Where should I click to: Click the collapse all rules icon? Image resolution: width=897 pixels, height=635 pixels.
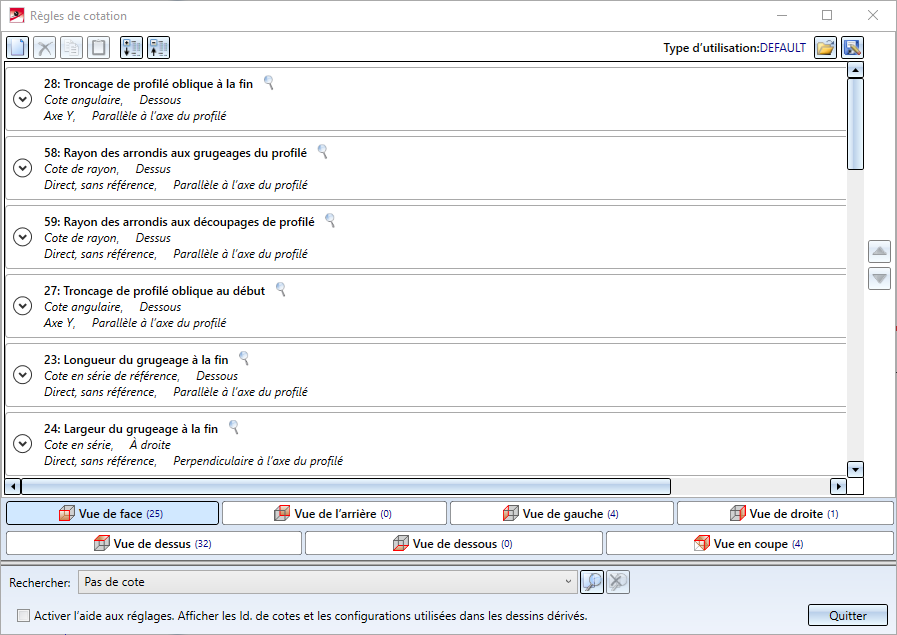click(158, 47)
